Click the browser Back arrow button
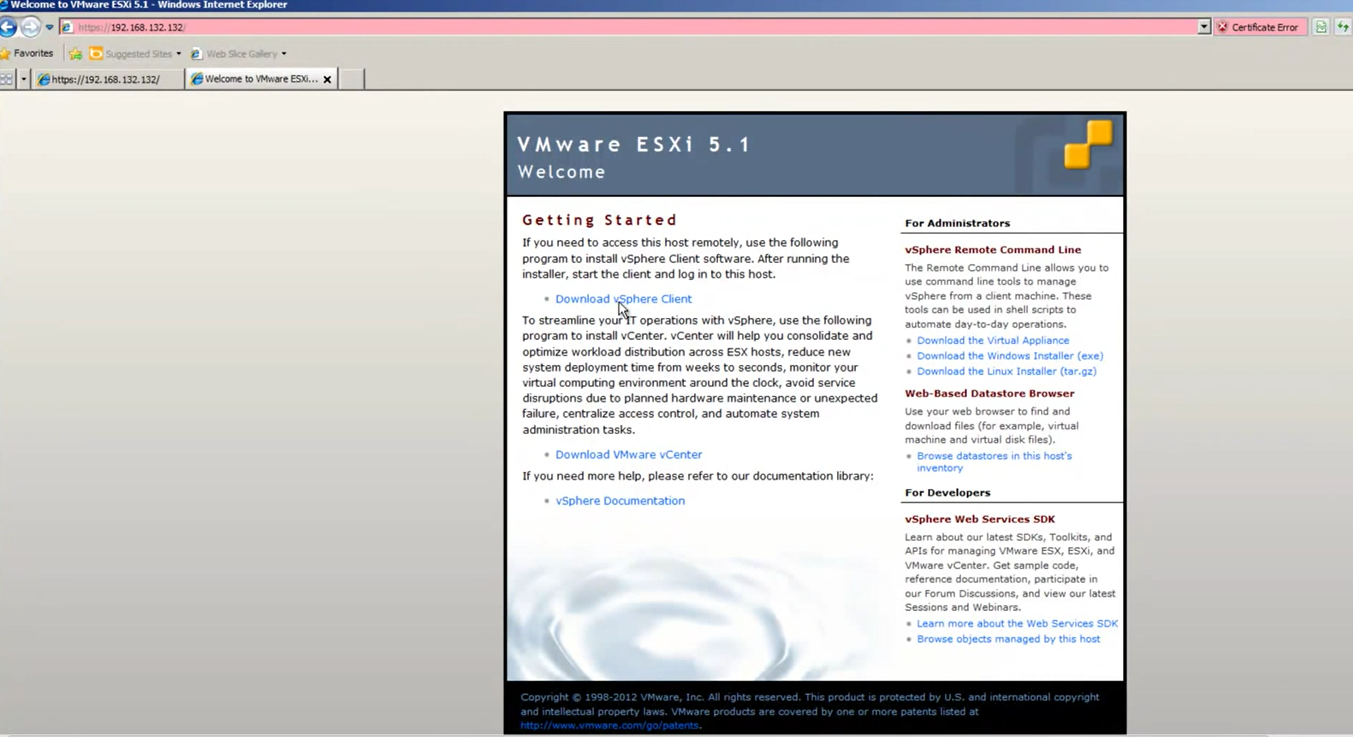 (7, 27)
